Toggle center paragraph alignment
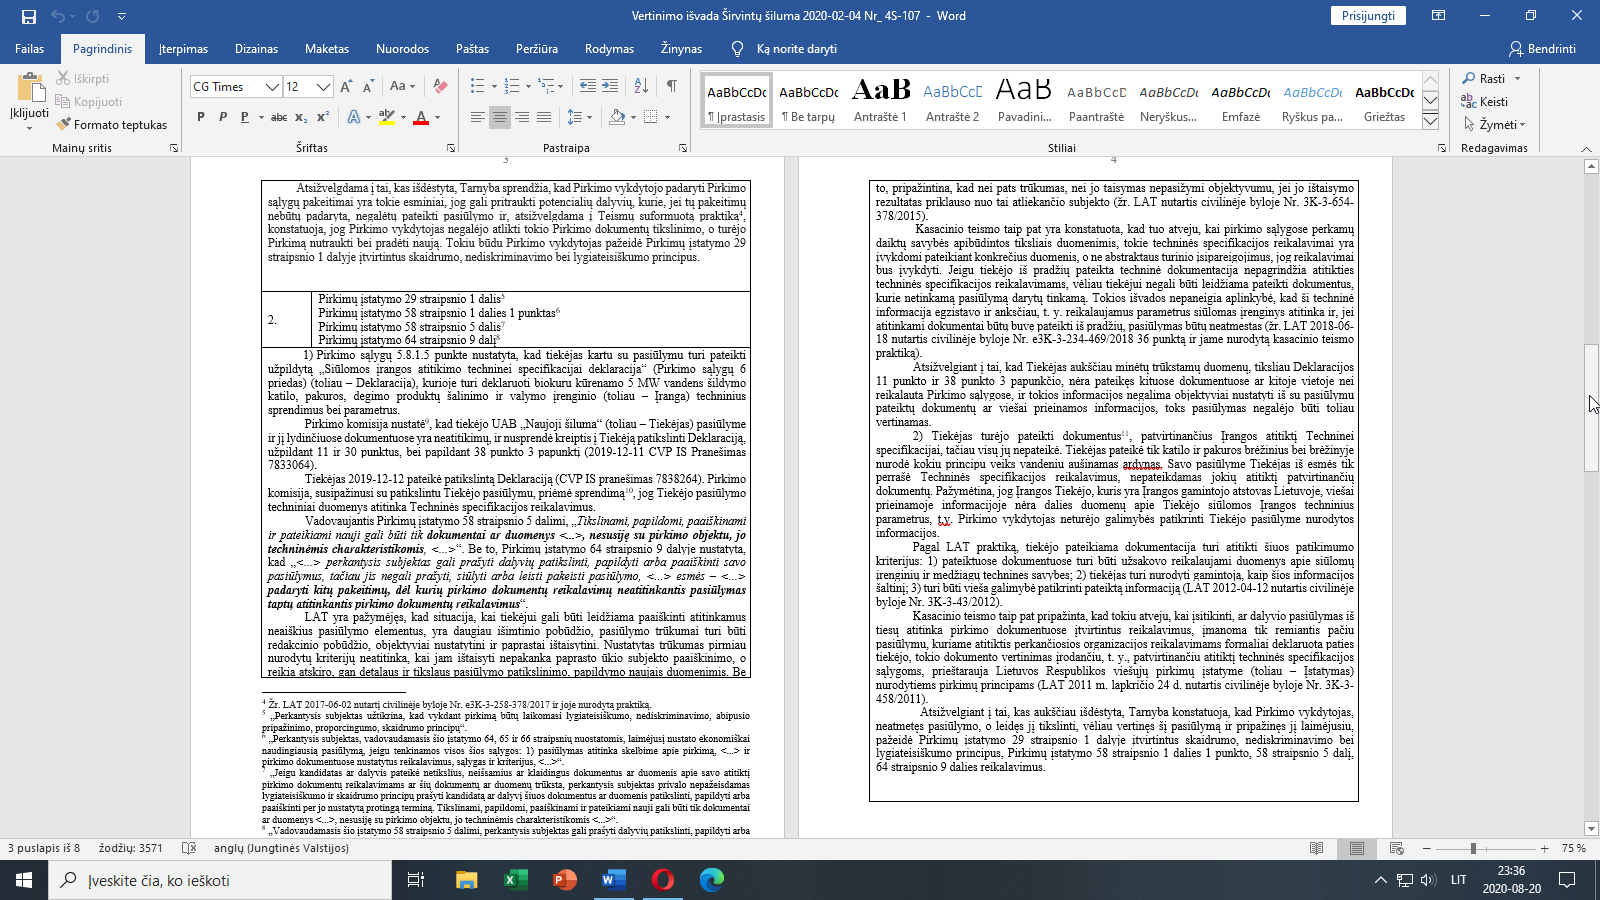The width and height of the screenshot is (1600, 900). coord(499,118)
